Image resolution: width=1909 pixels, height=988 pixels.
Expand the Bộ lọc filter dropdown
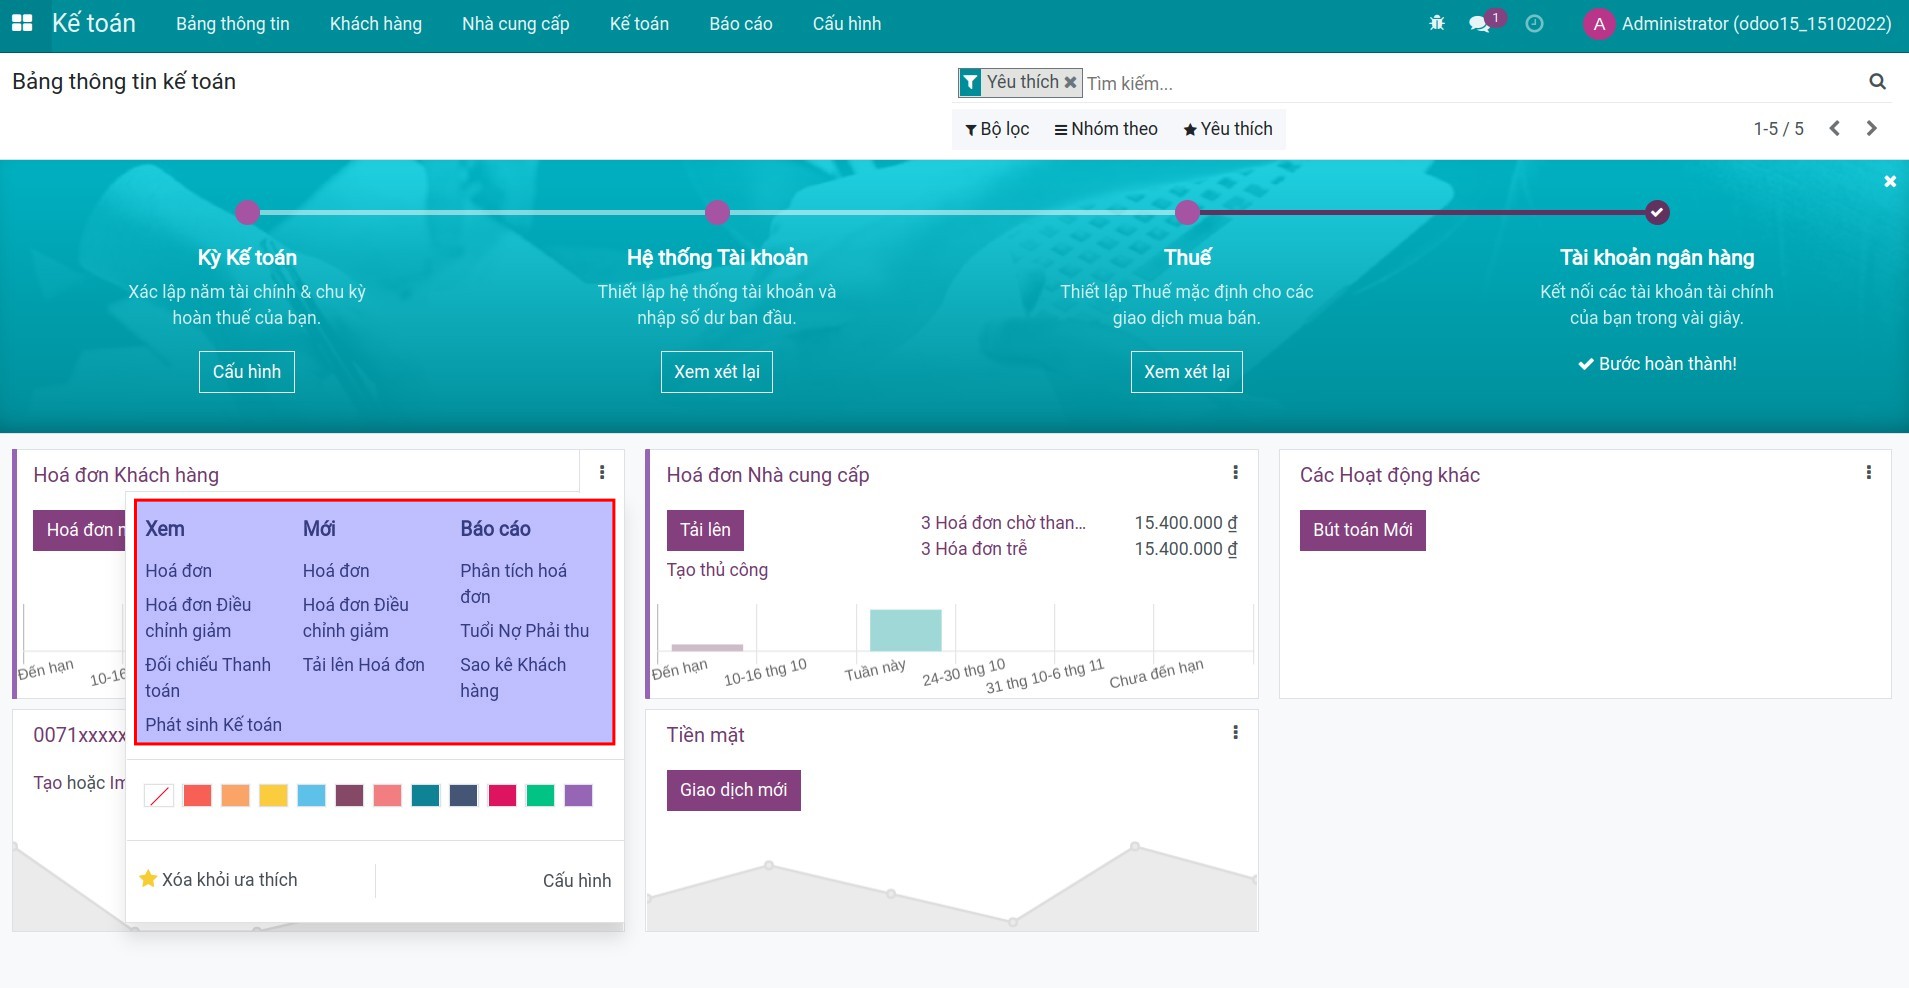point(997,129)
